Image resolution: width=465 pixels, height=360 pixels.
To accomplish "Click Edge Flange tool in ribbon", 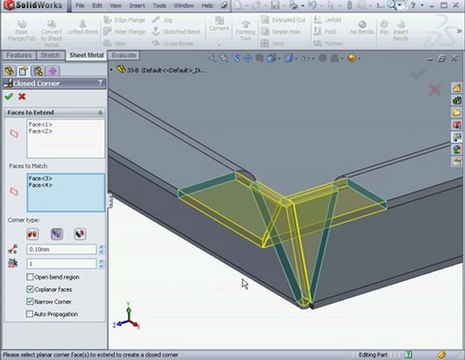I will (124, 20).
